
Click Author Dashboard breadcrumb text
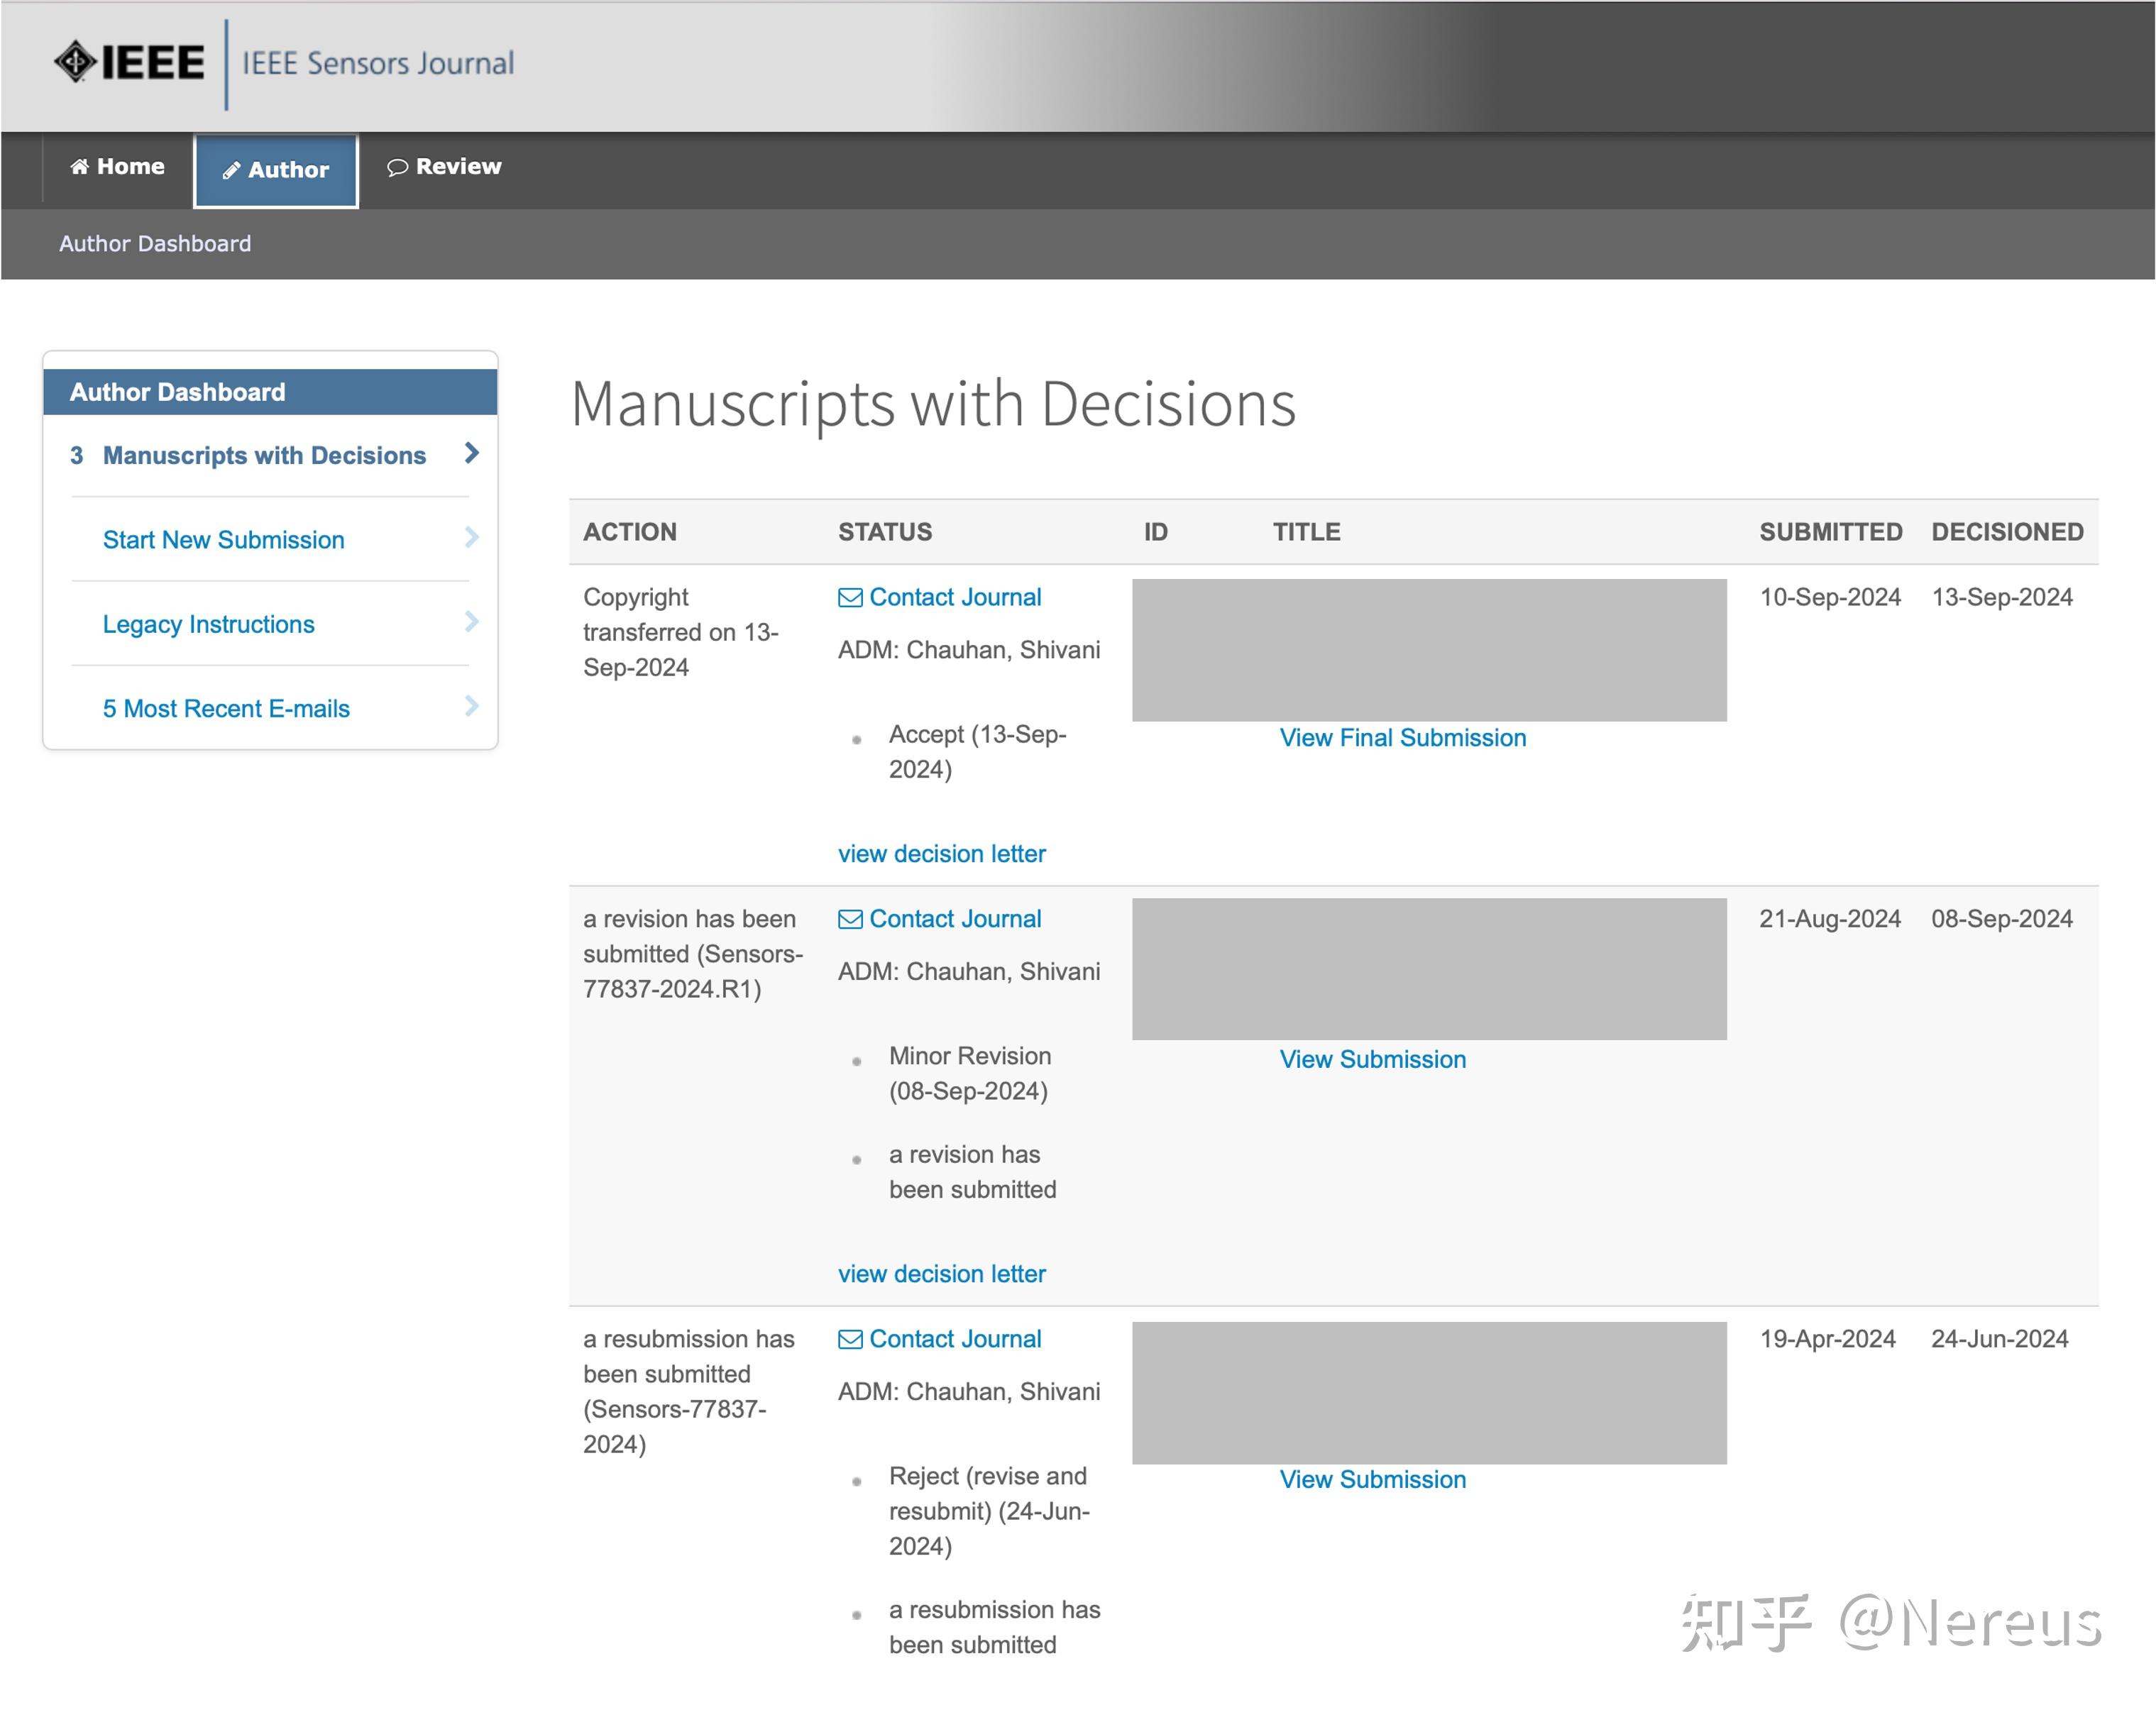point(155,244)
